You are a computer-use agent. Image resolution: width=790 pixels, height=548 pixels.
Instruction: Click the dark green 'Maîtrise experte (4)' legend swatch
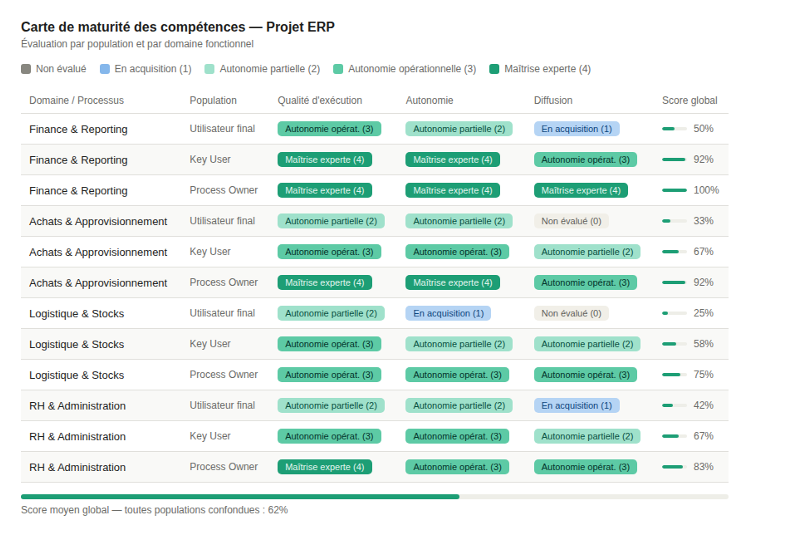(x=495, y=69)
